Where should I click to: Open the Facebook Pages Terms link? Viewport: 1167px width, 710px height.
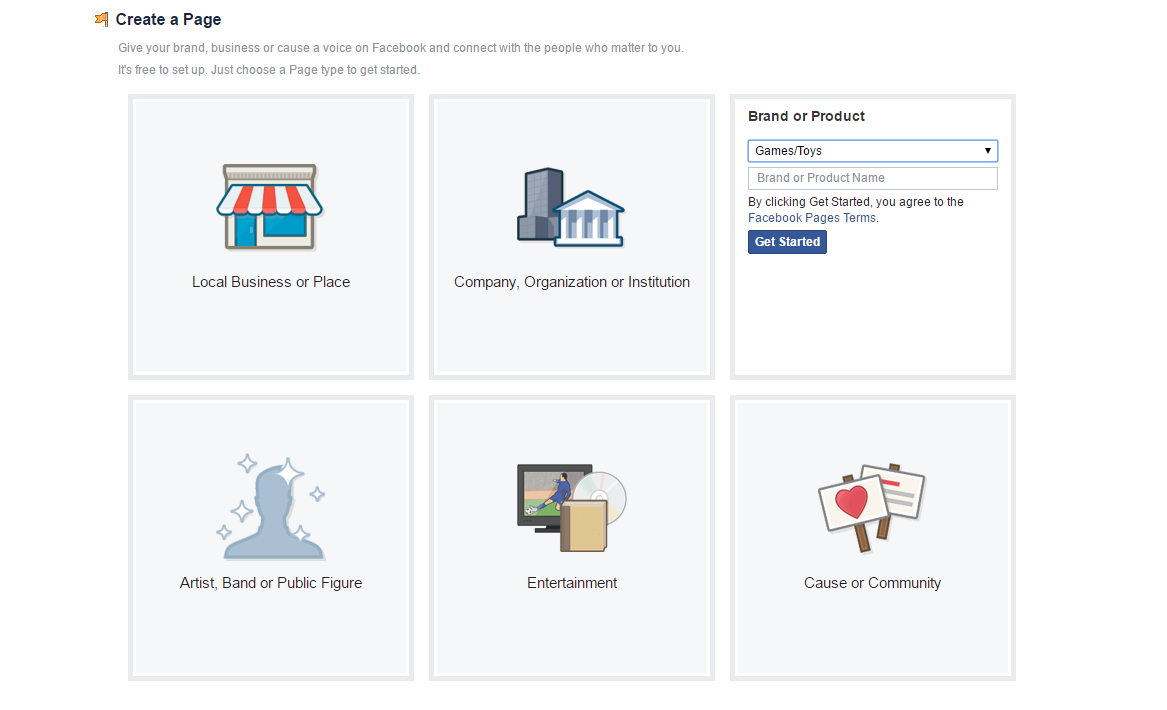tap(812, 218)
